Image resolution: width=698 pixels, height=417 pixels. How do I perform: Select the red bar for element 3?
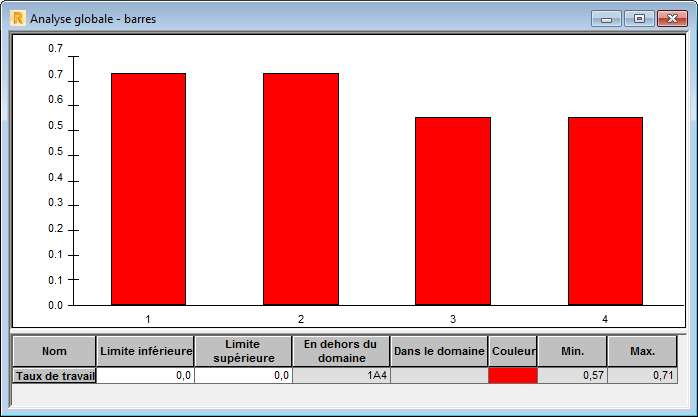click(x=453, y=211)
